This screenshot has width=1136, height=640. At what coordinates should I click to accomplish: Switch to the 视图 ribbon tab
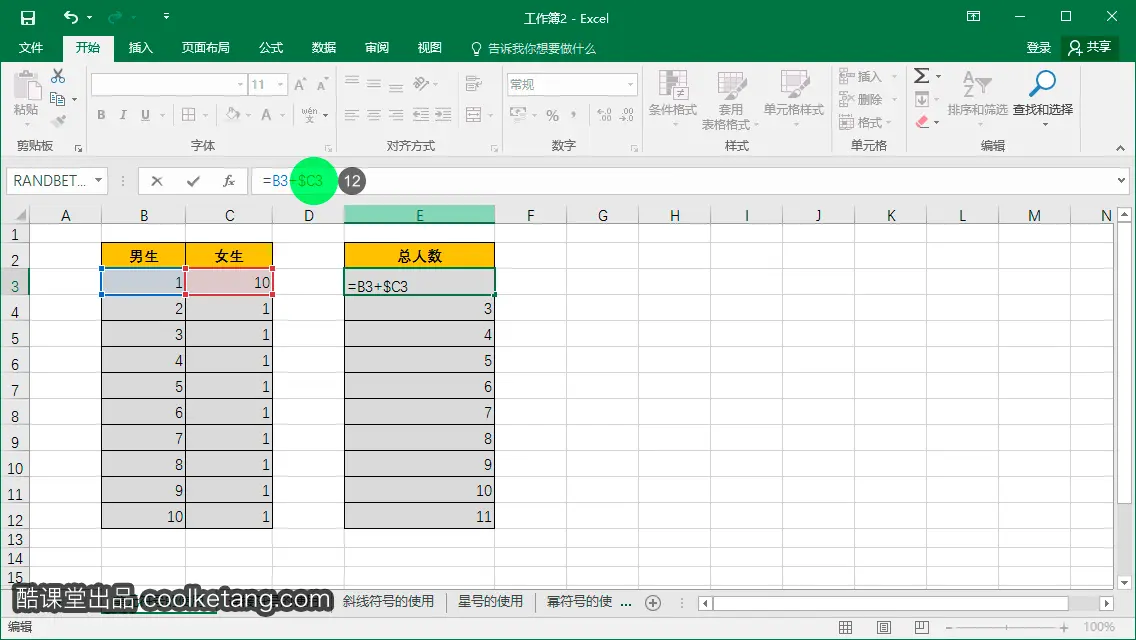pyautogui.click(x=429, y=48)
